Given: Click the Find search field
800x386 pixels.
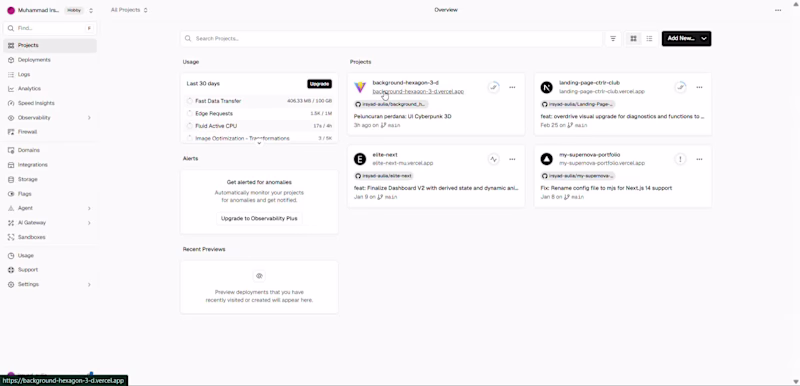Looking at the screenshot, I should [49, 28].
